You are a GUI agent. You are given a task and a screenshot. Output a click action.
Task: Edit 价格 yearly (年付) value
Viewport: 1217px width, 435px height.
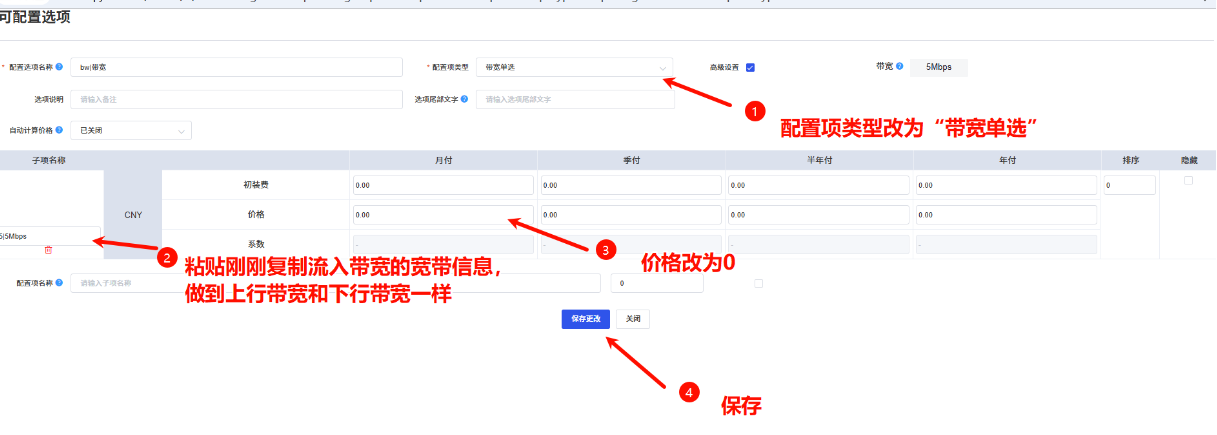(x=1007, y=214)
